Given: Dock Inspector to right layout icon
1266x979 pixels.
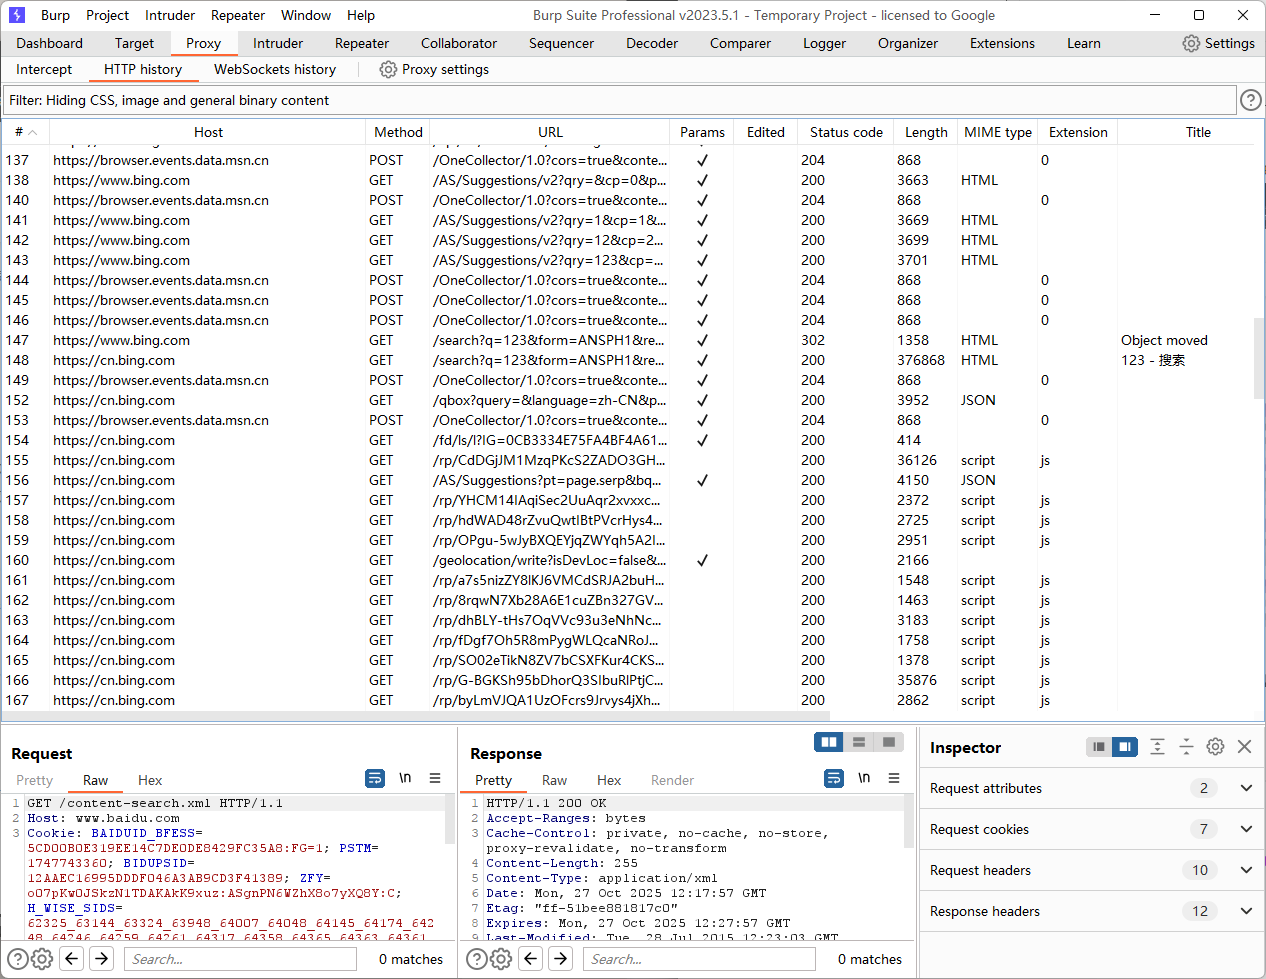Looking at the screenshot, I should (1125, 747).
